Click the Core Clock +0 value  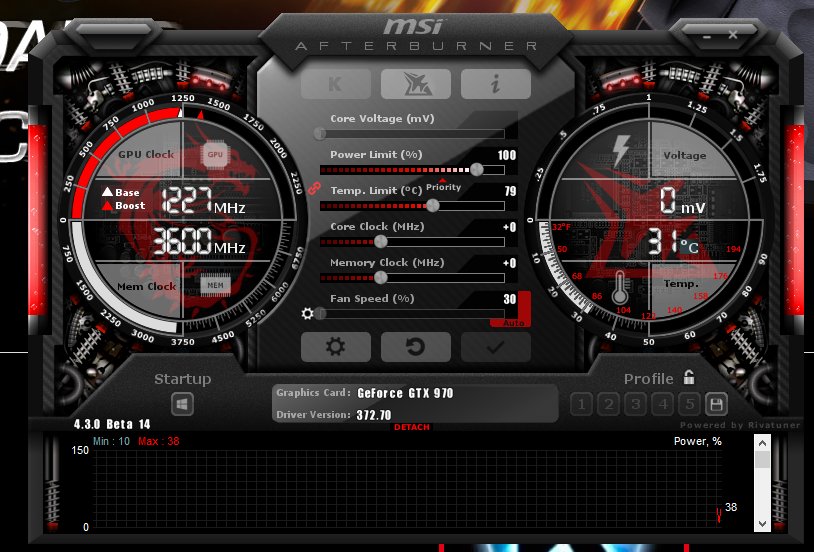509,227
